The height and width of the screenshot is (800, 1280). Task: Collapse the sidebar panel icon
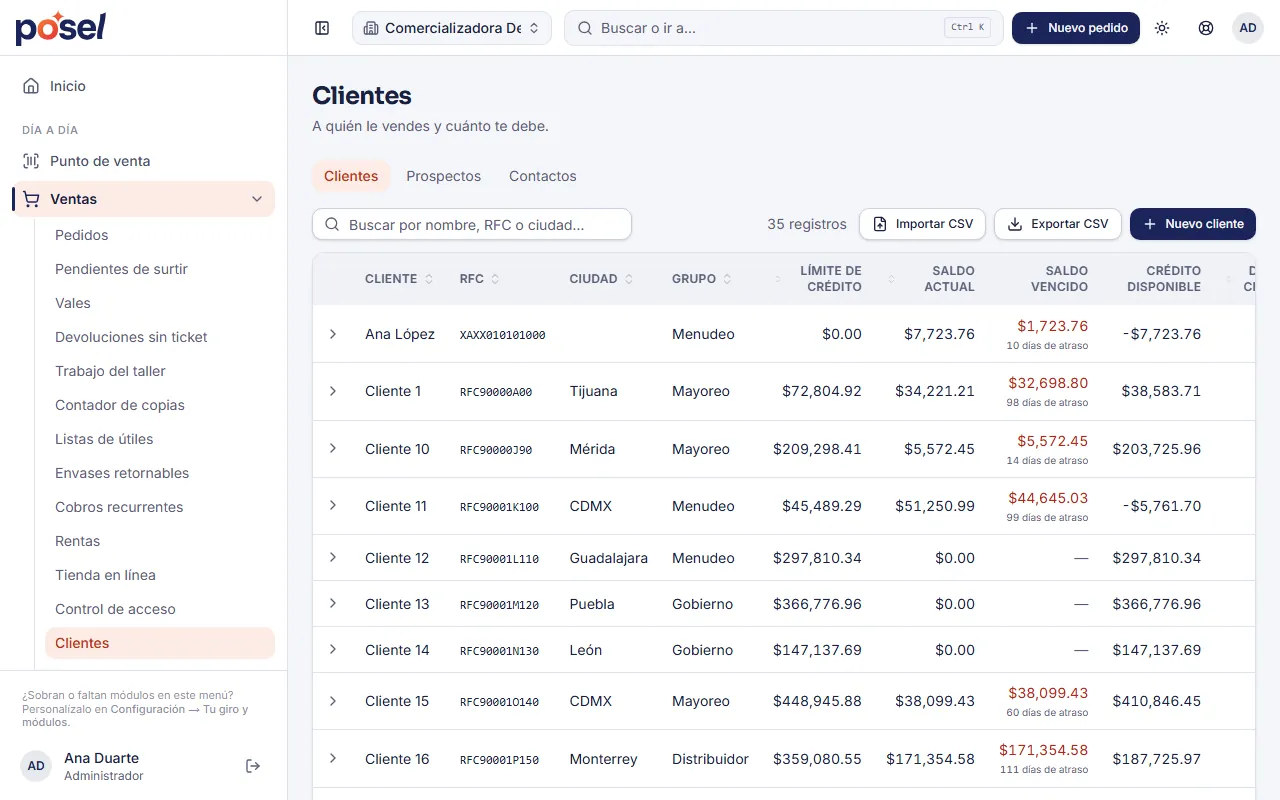[322, 28]
